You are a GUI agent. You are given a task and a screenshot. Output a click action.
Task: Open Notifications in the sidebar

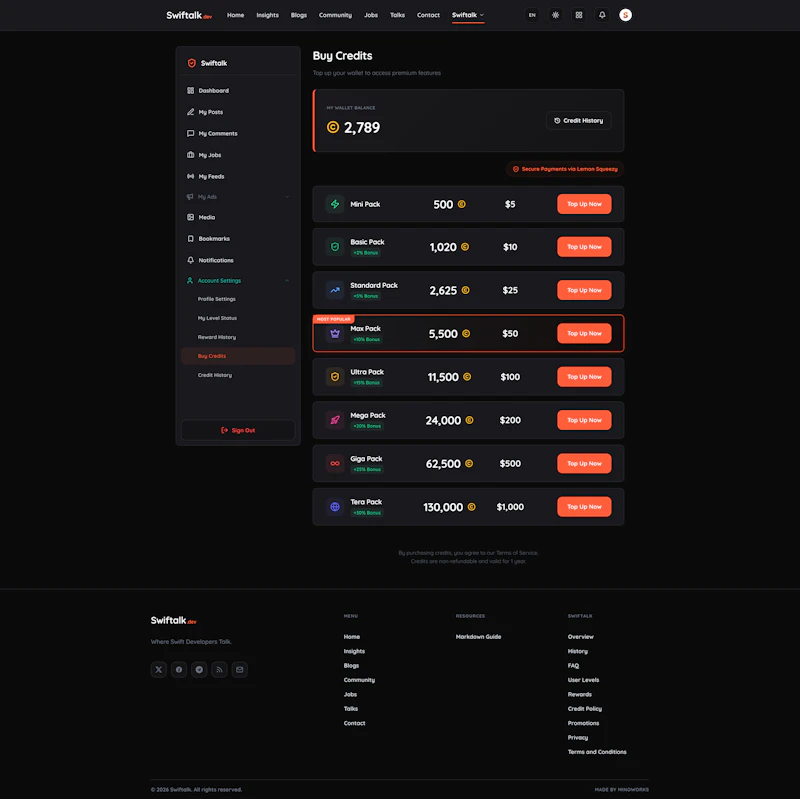(x=238, y=260)
